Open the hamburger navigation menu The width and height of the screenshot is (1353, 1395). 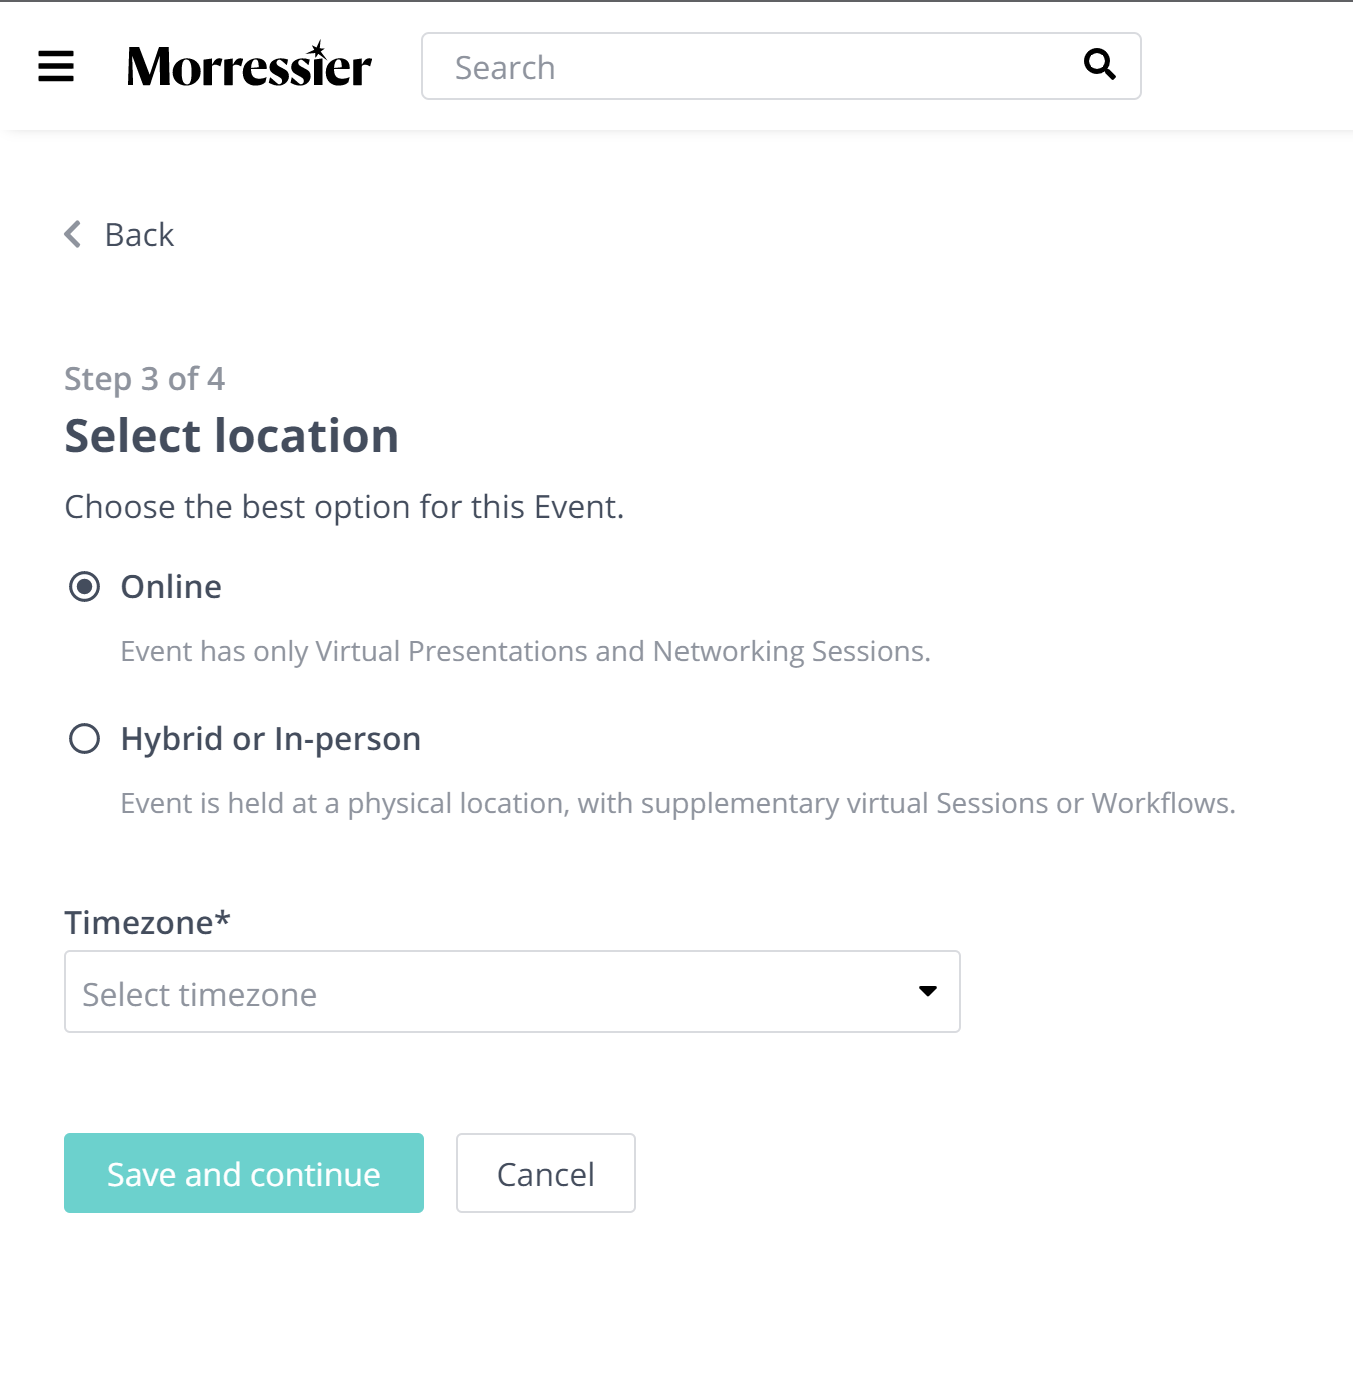point(56,66)
